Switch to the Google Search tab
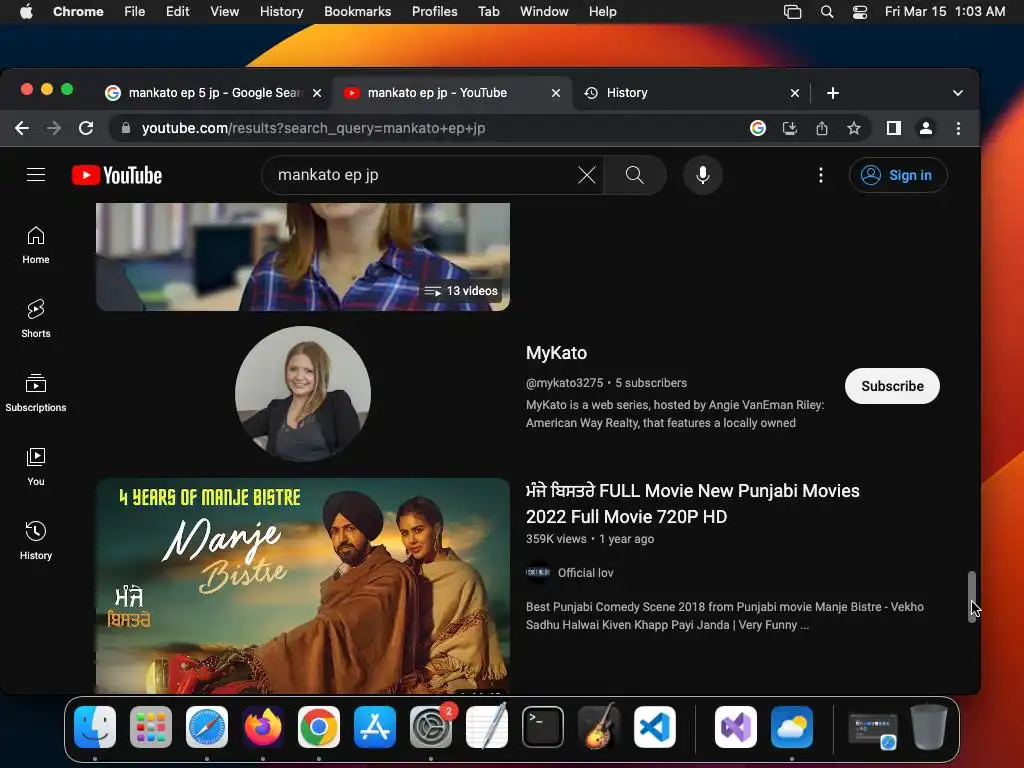The image size is (1024, 768). pyautogui.click(x=206, y=93)
